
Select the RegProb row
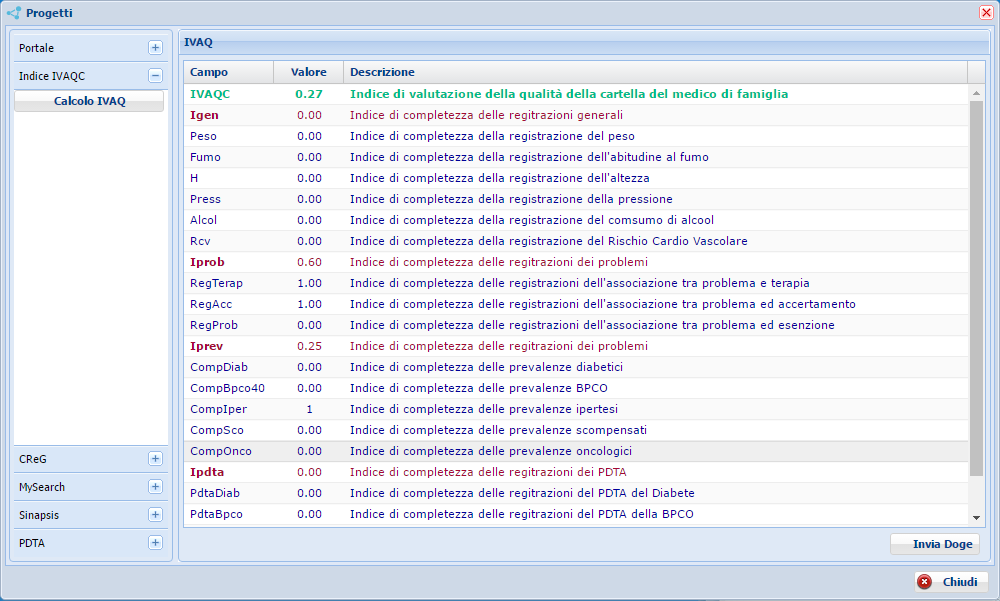click(x=576, y=325)
